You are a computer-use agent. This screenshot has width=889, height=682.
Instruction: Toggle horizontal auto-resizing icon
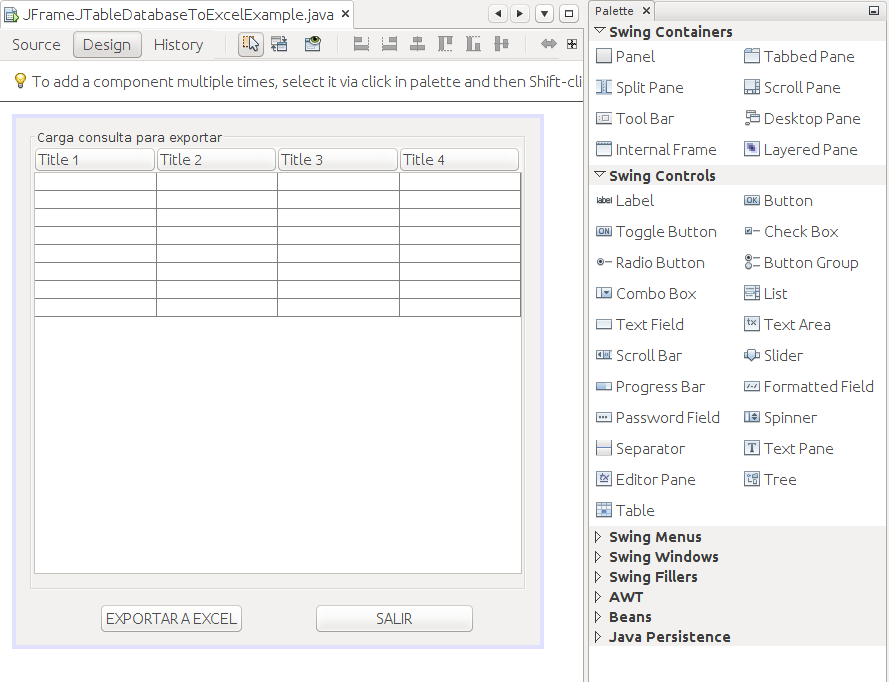point(548,44)
